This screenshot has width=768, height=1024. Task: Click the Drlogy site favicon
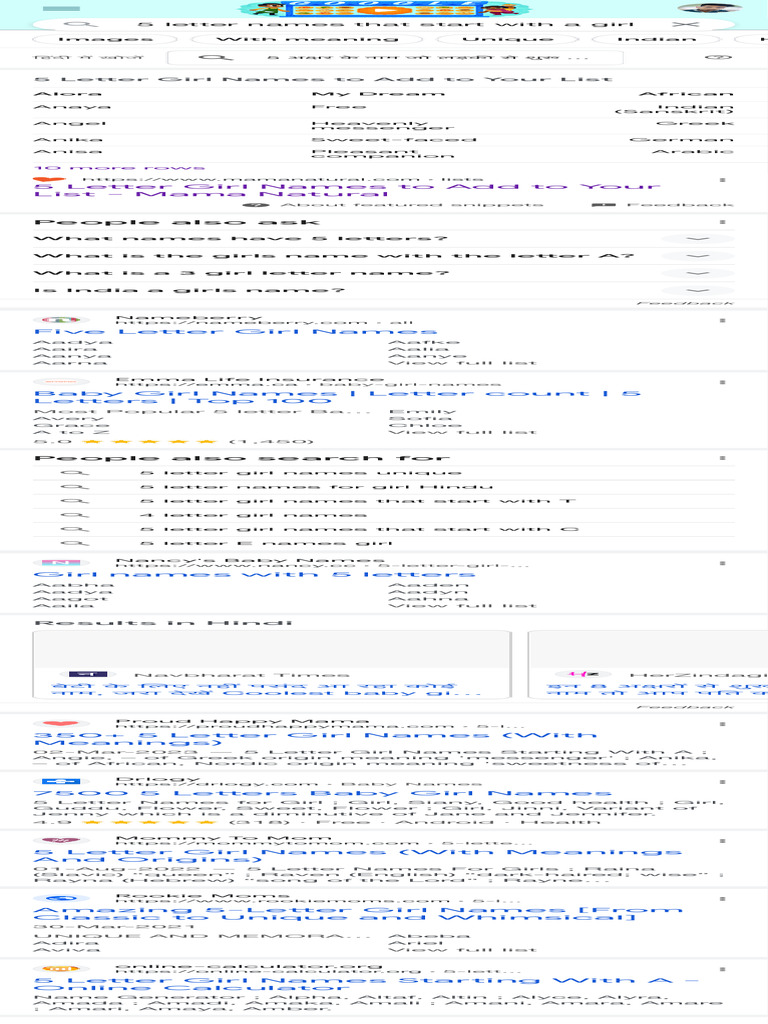tap(61, 781)
